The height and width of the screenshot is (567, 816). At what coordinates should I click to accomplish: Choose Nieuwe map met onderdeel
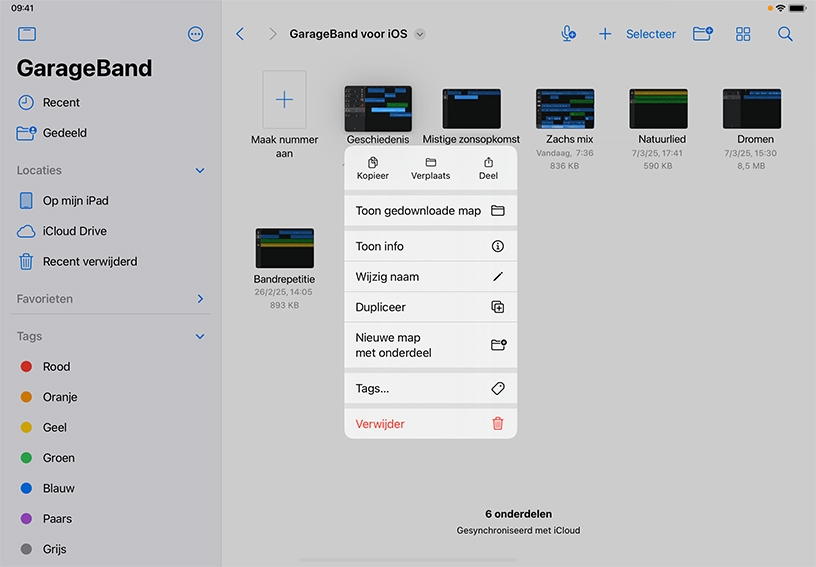pyautogui.click(x=431, y=345)
